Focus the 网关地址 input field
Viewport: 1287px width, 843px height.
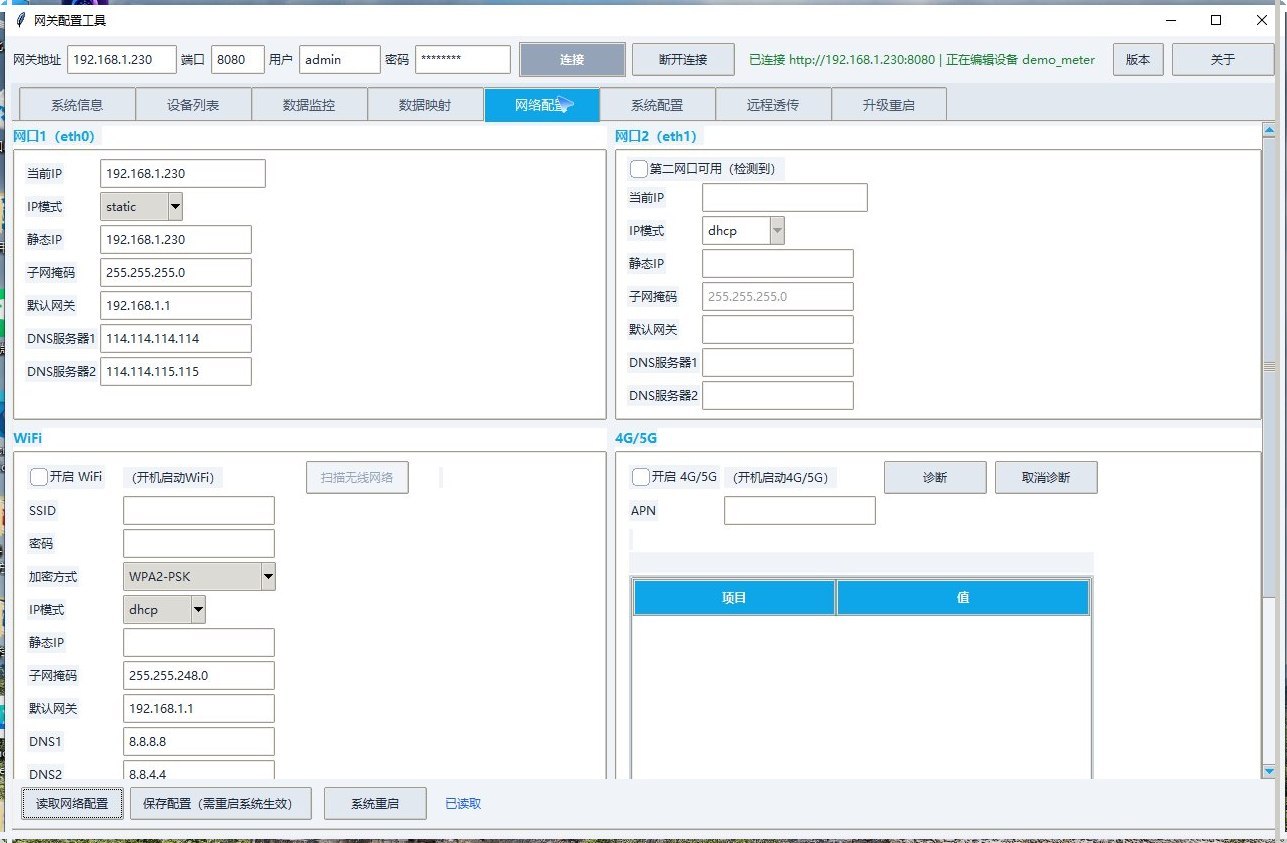point(122,60)
